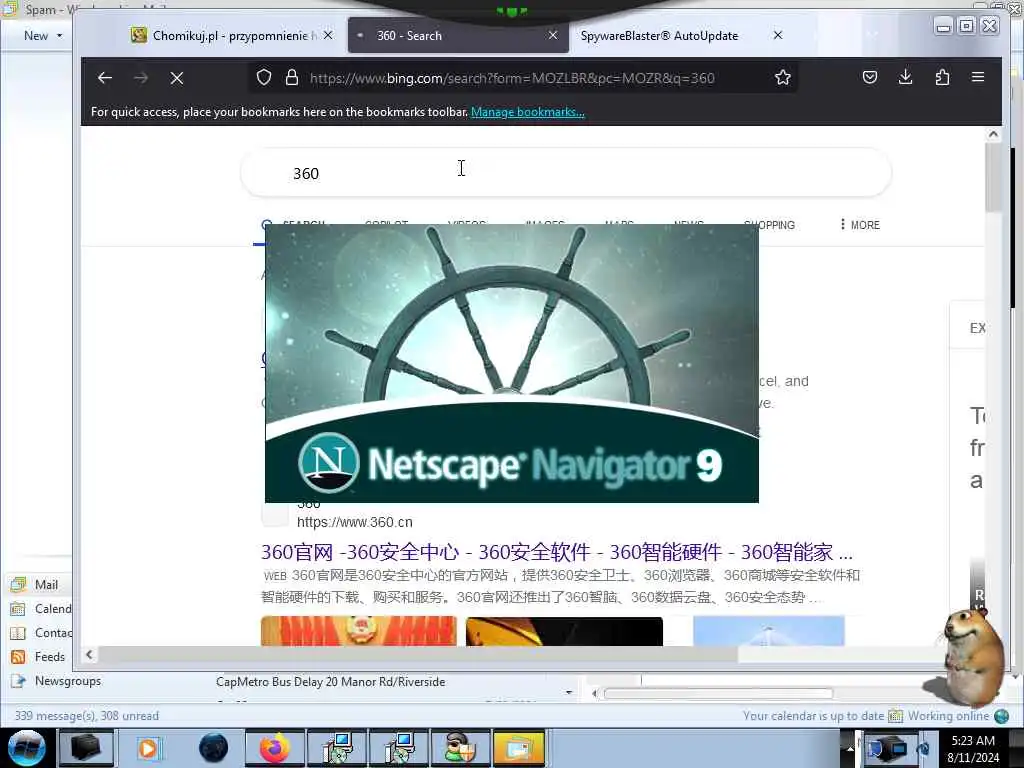The image size is (1024, 768).
Task: Open the Firefox downloads arrow icon
Action: coord(905,77)
